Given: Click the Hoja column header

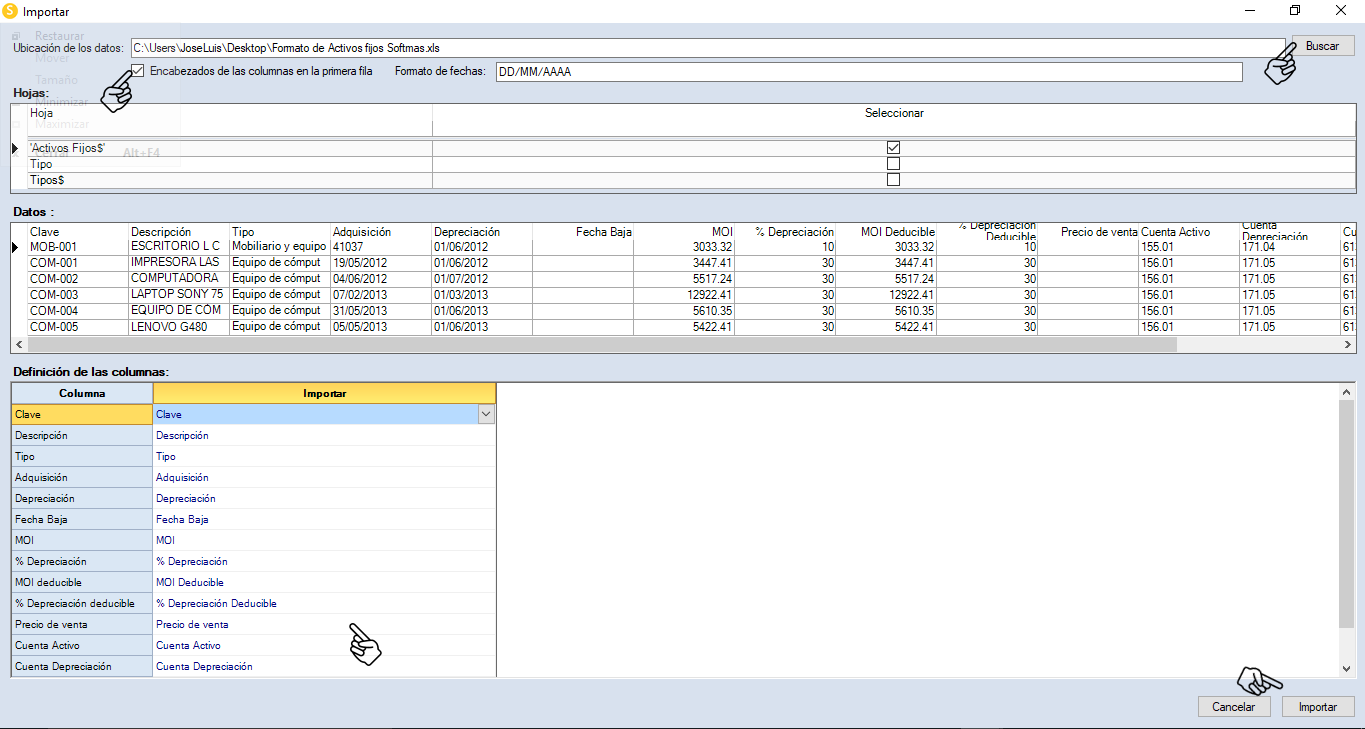Looking at the screenshot, I should tap(230, 113).
